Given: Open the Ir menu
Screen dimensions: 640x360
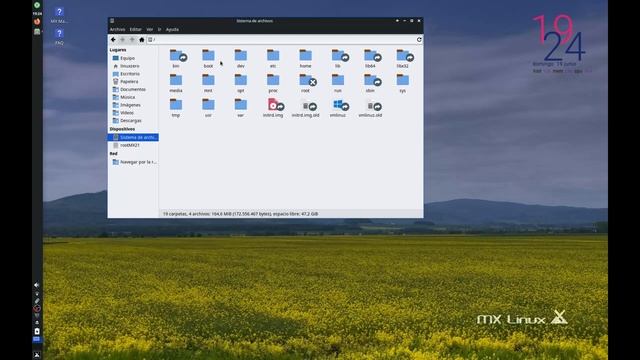Looking at the screenshot, I should (x=160, y=29).
